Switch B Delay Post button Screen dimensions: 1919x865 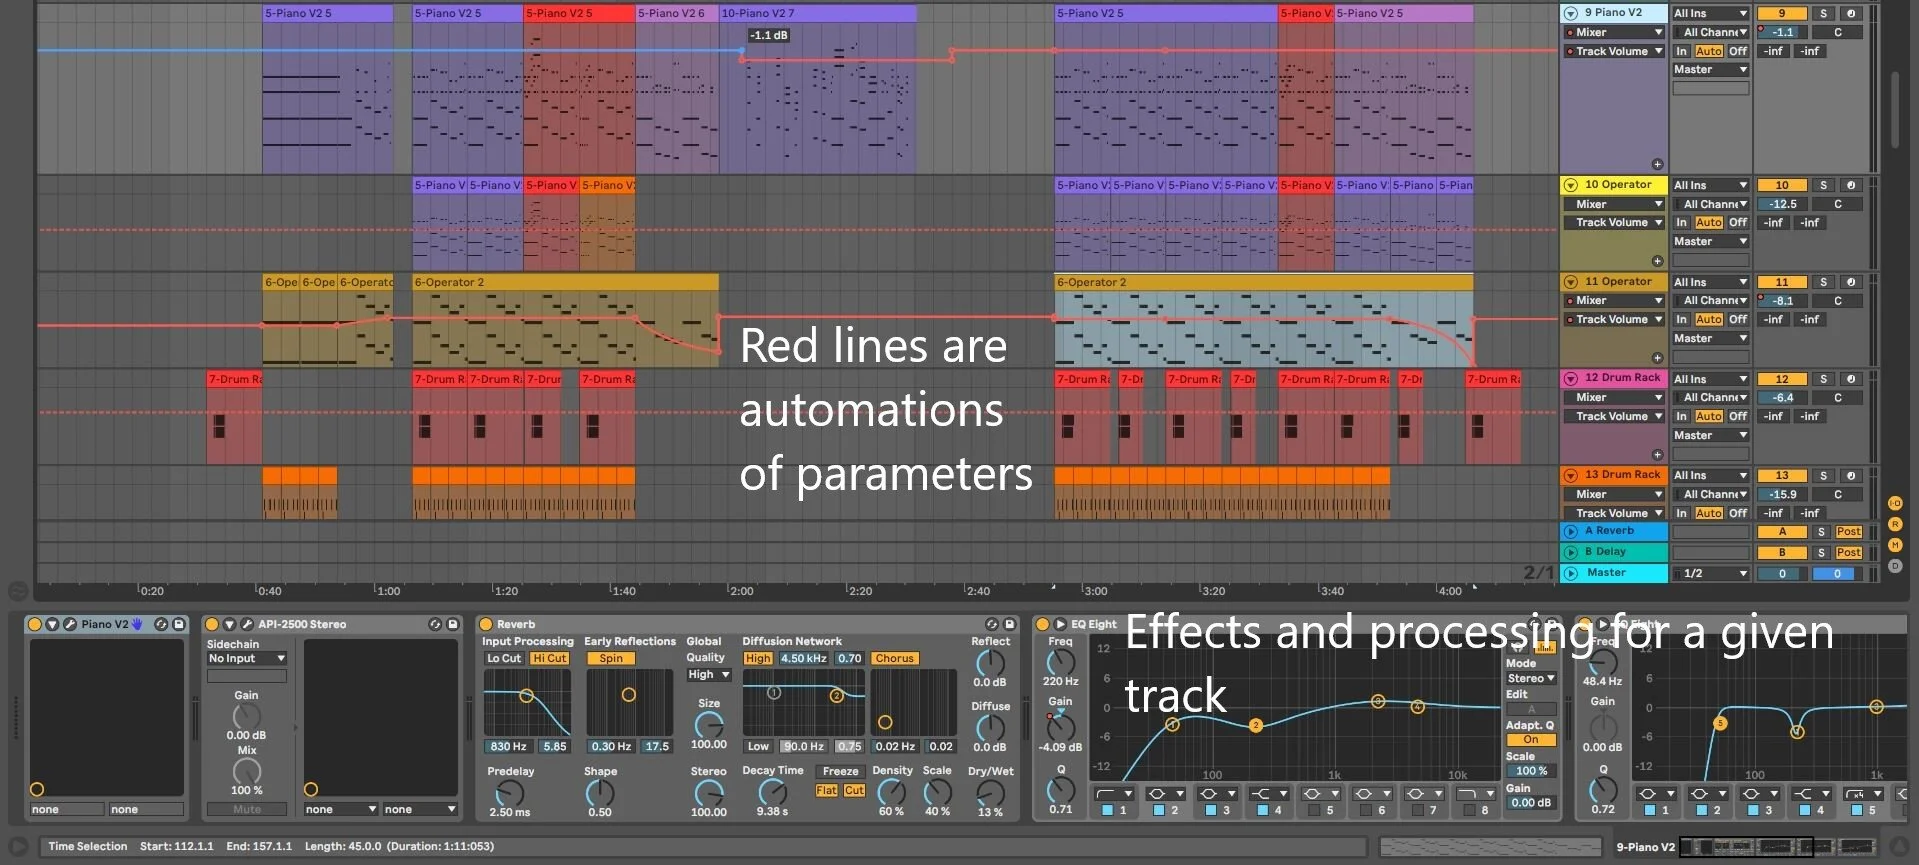click(1849, 553)
